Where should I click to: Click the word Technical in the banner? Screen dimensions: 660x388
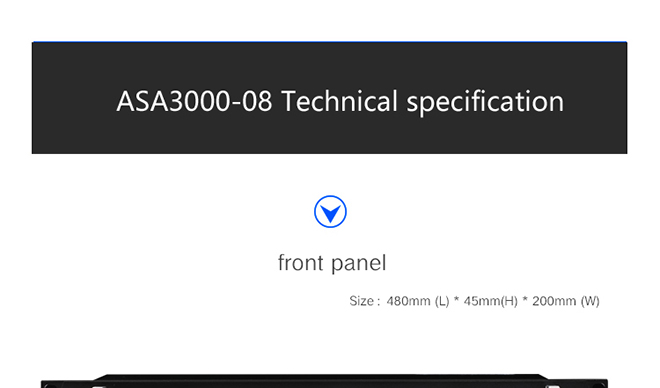point(339,101)
